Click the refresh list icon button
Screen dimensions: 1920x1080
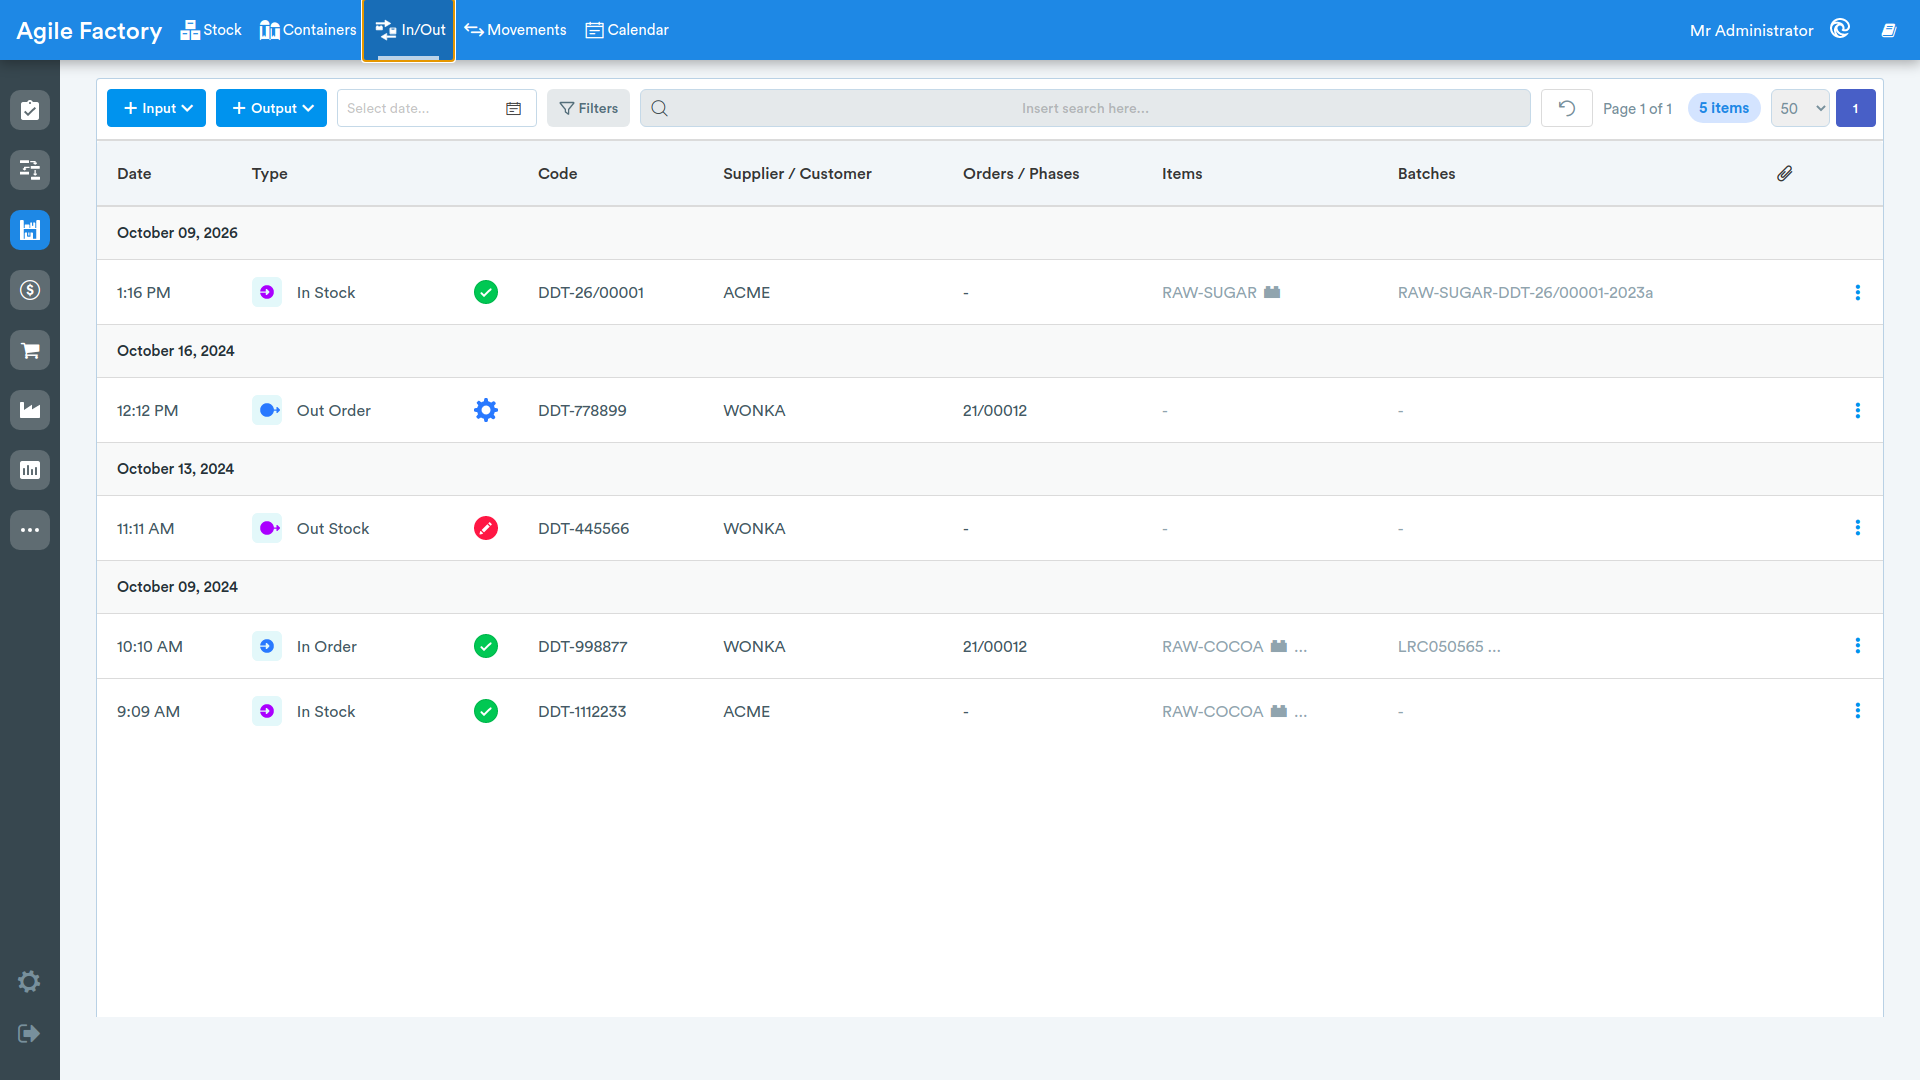(x=1567, y=108)
